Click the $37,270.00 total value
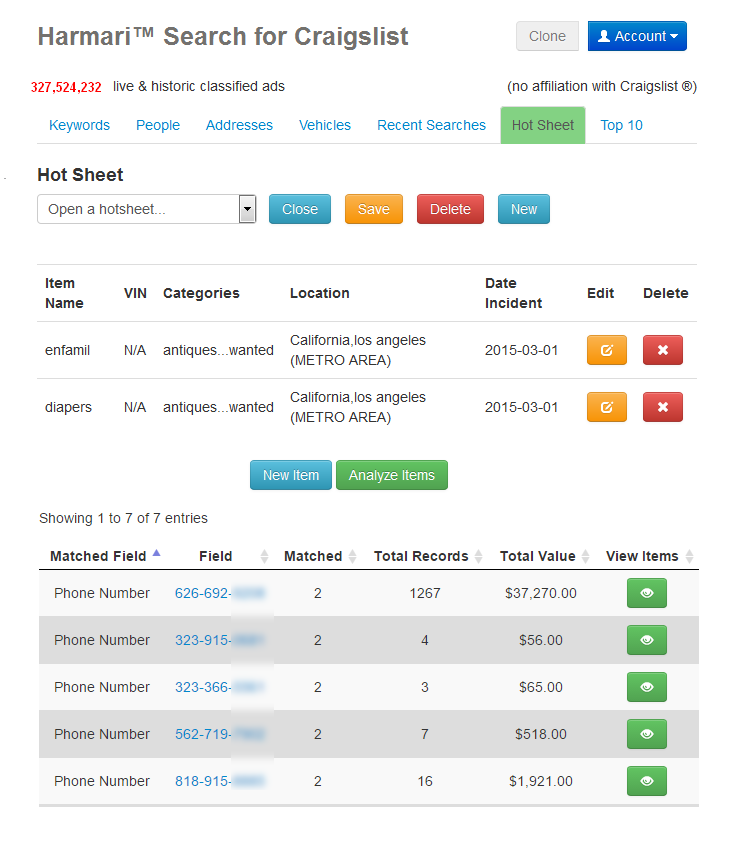Viewport: 744px width, 841px height. (x=541, y=593)
